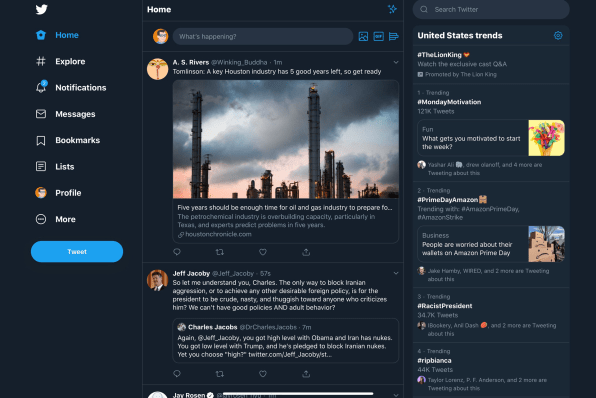The height and width of the screenshot is (398, 596).
Task: Like the A. S. Rivers tweet
Action: point(263,252)
